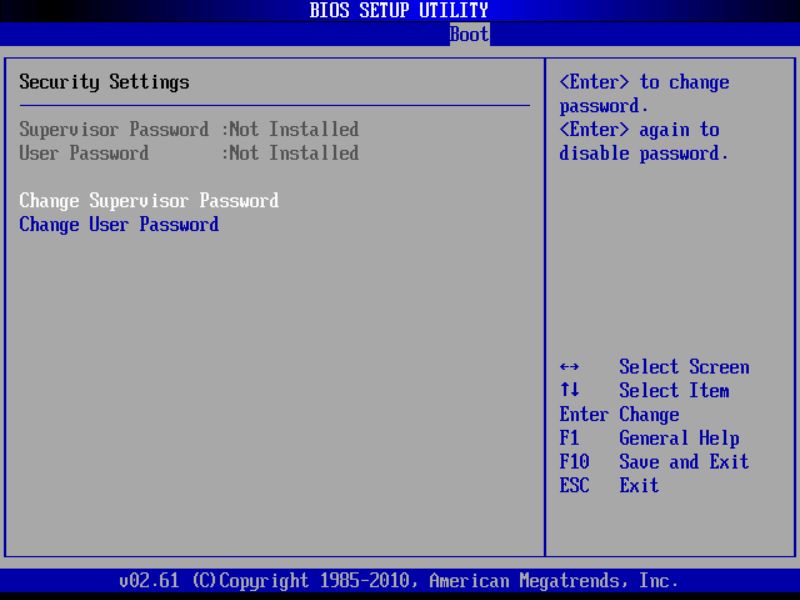Select Change Supervisor Password
The width and height of the screenshot is (800, 600).
click(148, 200)
